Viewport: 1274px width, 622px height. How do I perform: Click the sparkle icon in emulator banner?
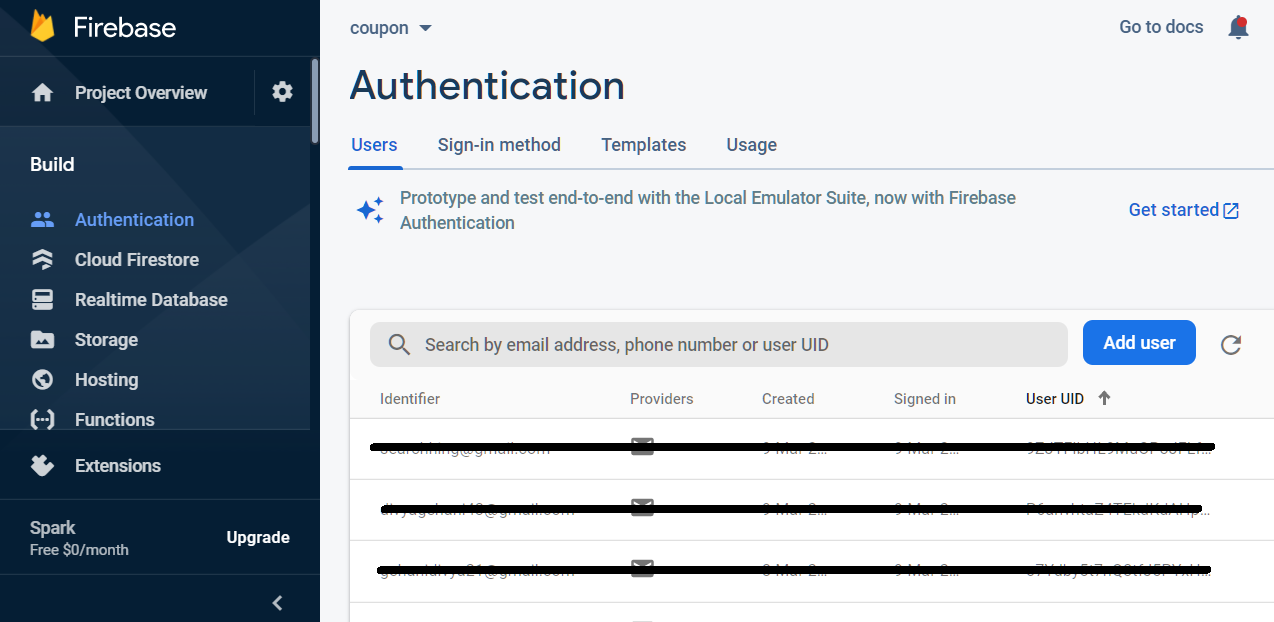click(370, 210)
